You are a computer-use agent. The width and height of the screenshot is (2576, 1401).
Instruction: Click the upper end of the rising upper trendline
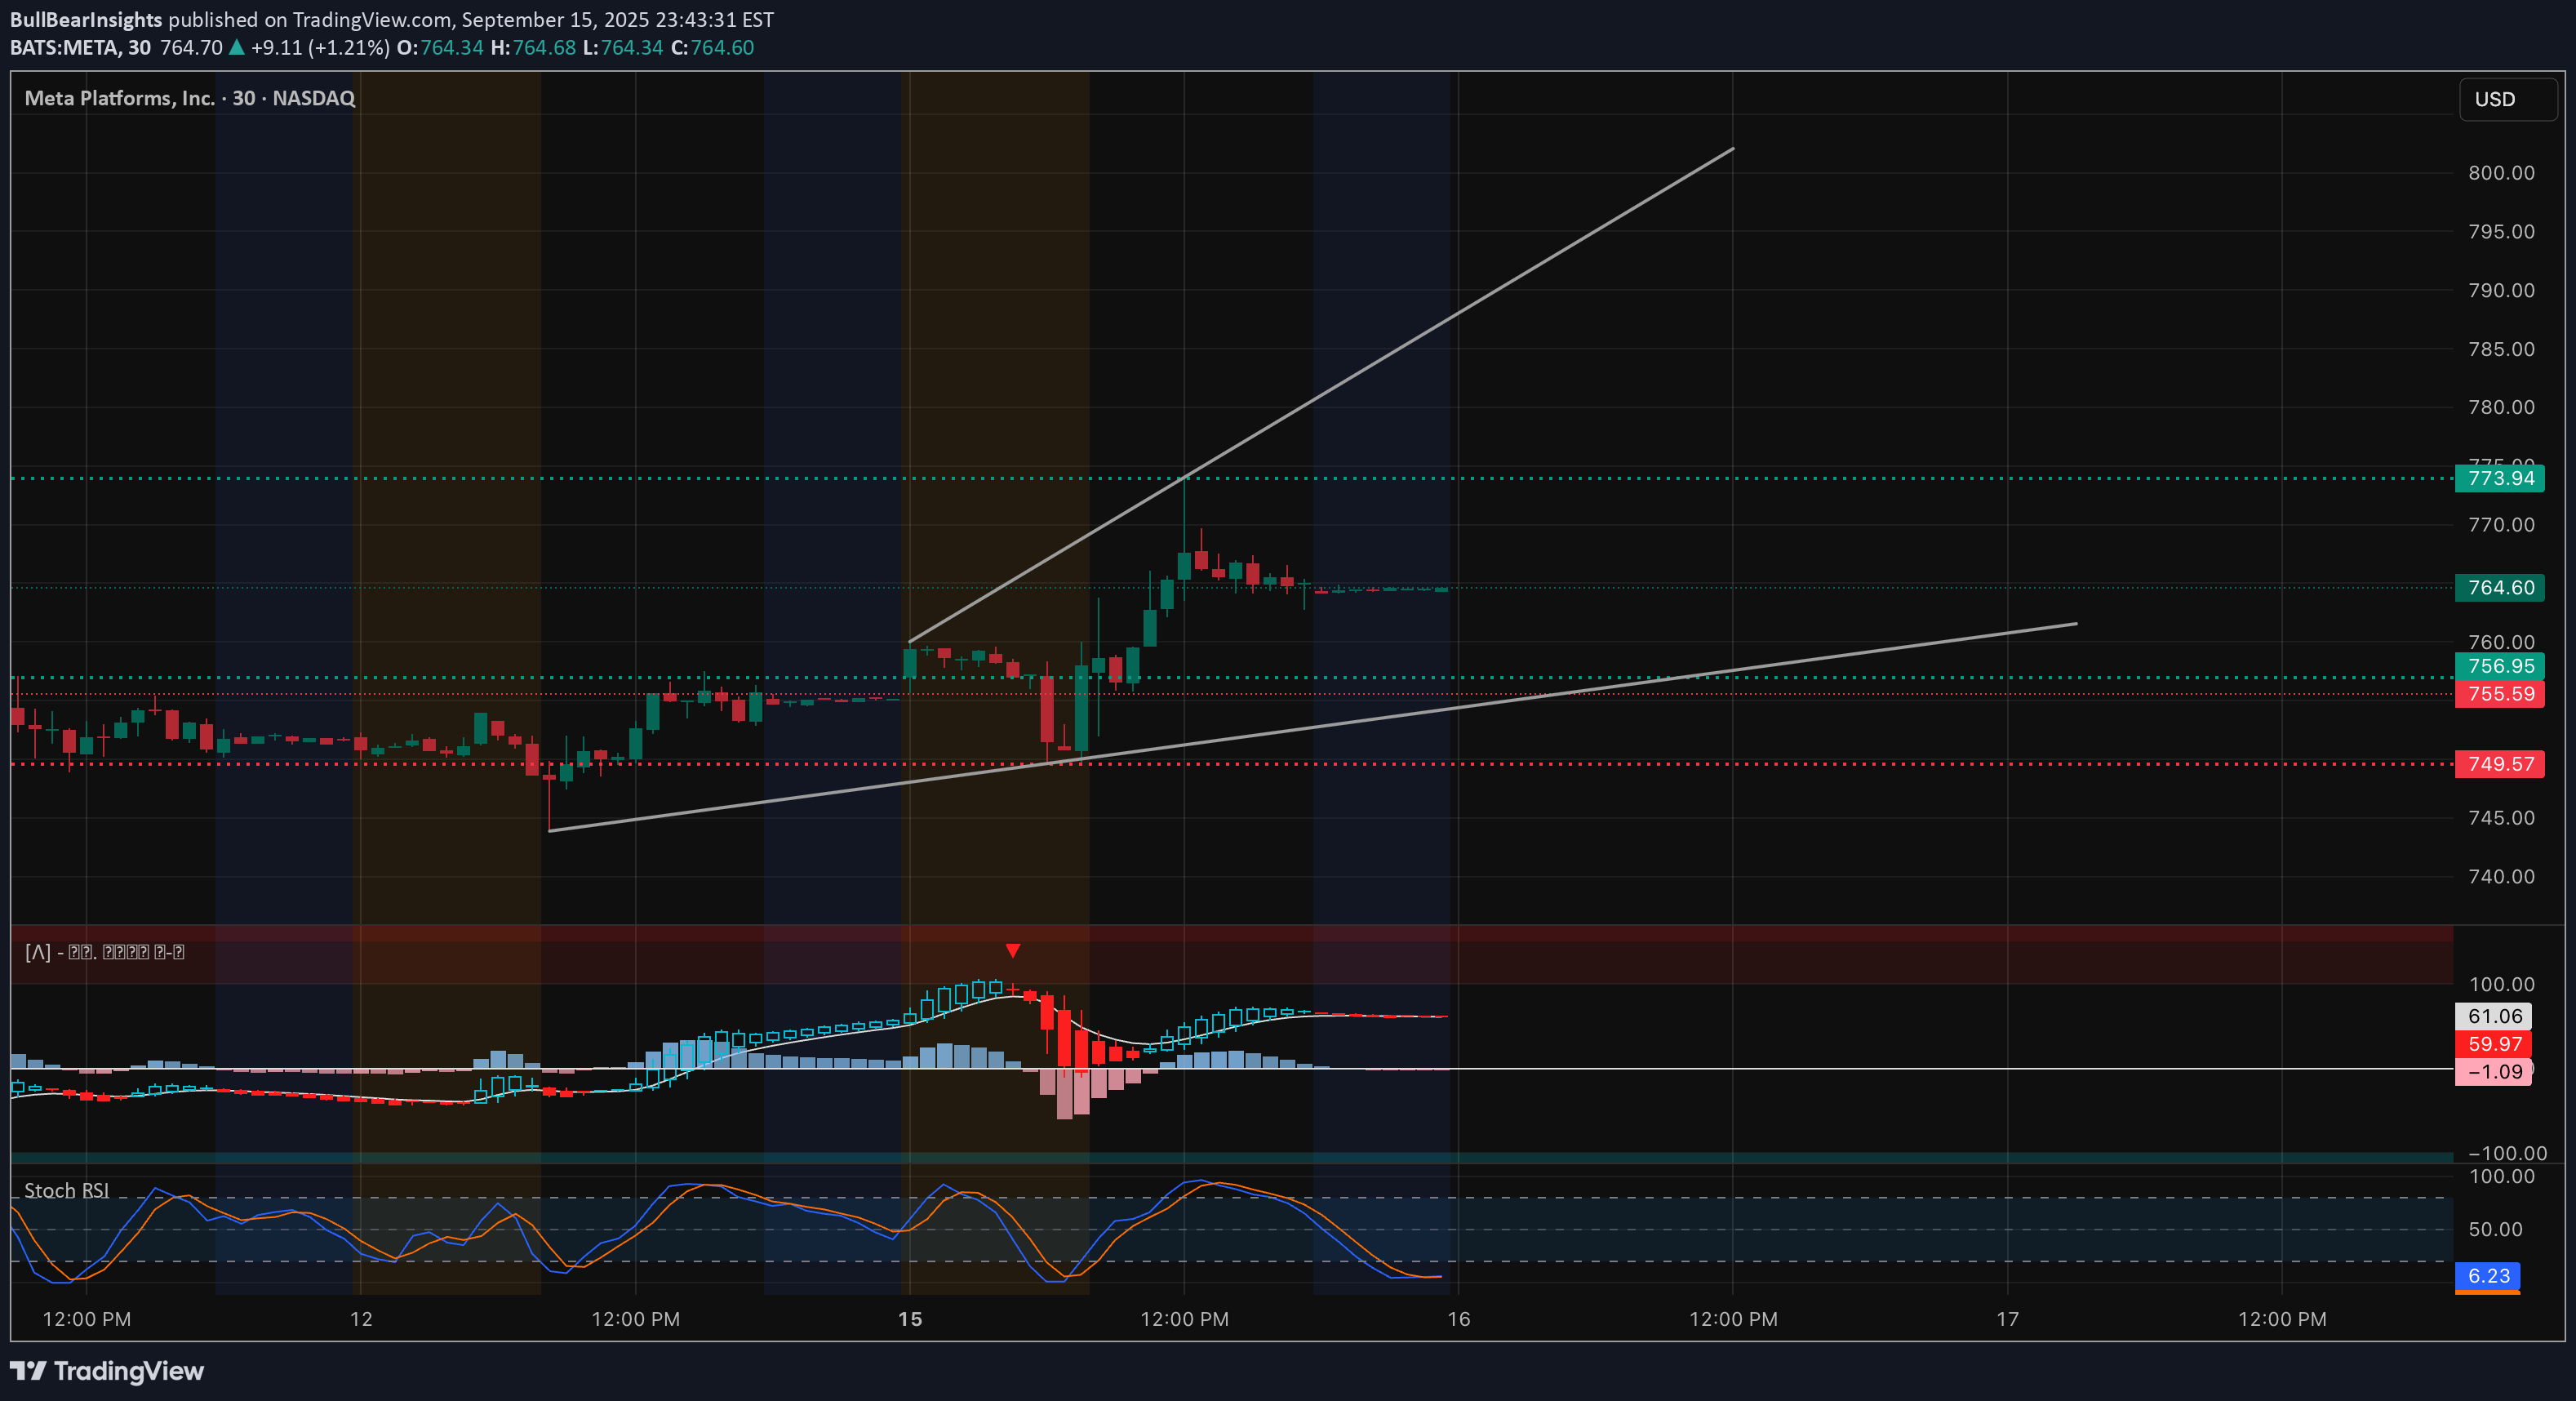pos(1732,149)
